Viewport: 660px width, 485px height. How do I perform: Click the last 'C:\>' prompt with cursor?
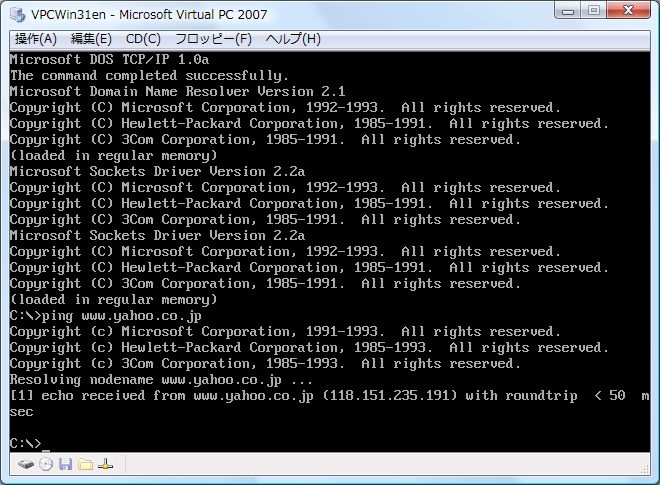(30, 443)
